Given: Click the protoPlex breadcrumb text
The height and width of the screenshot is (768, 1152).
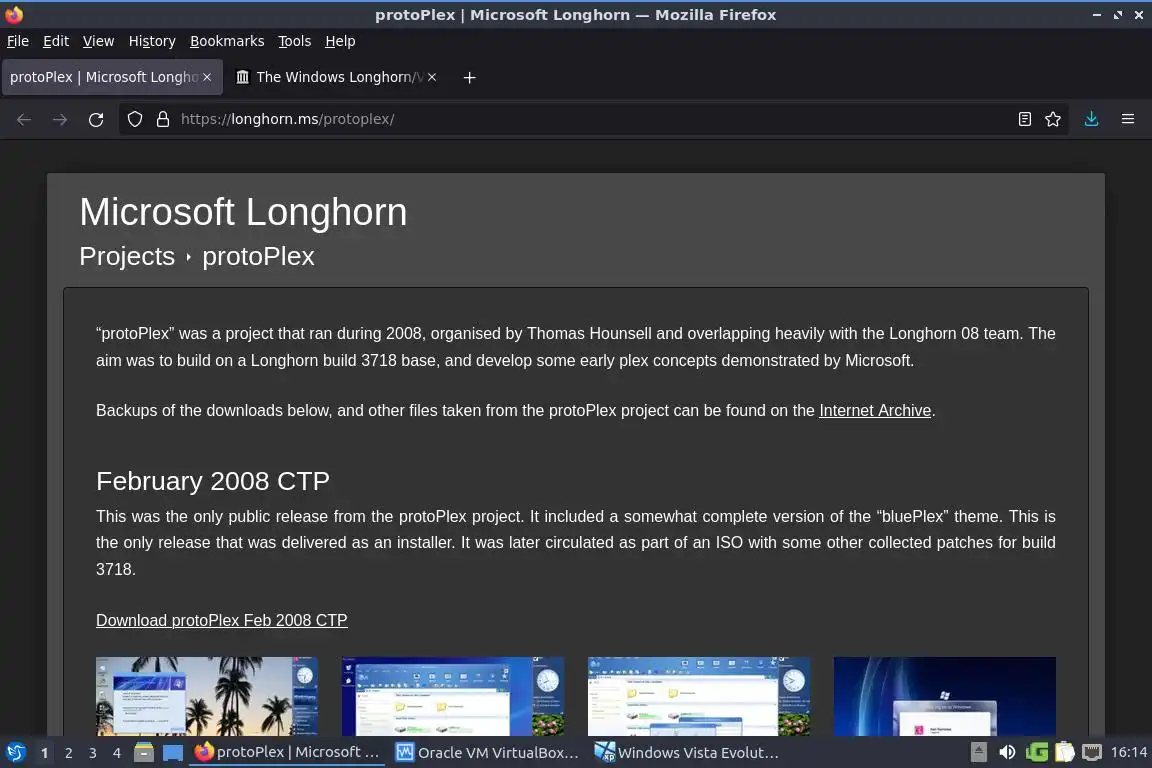Looking at the screenshot, I should coord(259,256).
